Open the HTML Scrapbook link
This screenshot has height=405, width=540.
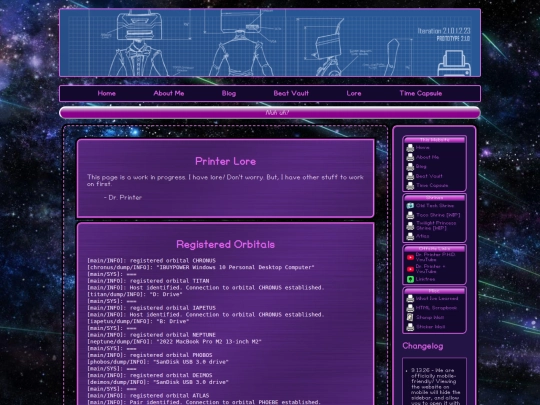pyautogui.click(x=436, y=308)
